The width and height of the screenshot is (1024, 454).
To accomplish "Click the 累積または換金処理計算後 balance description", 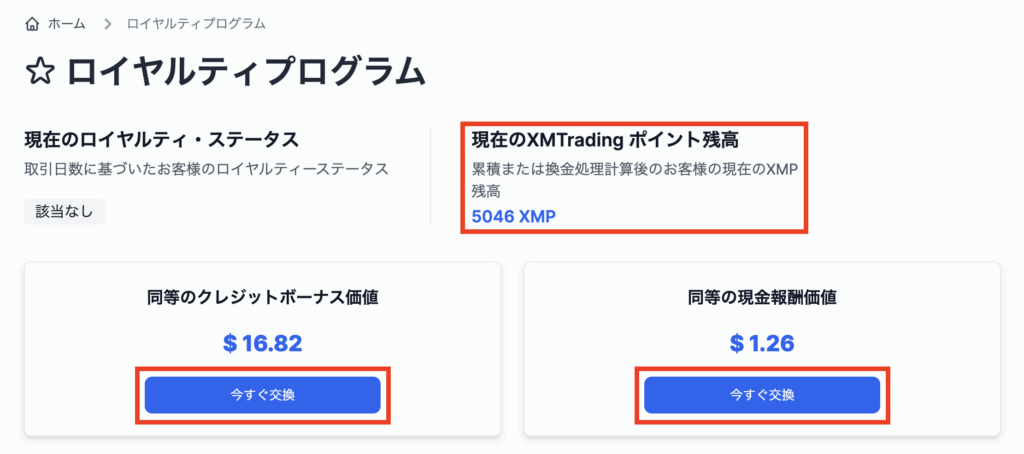I will (x=635, y=180).
